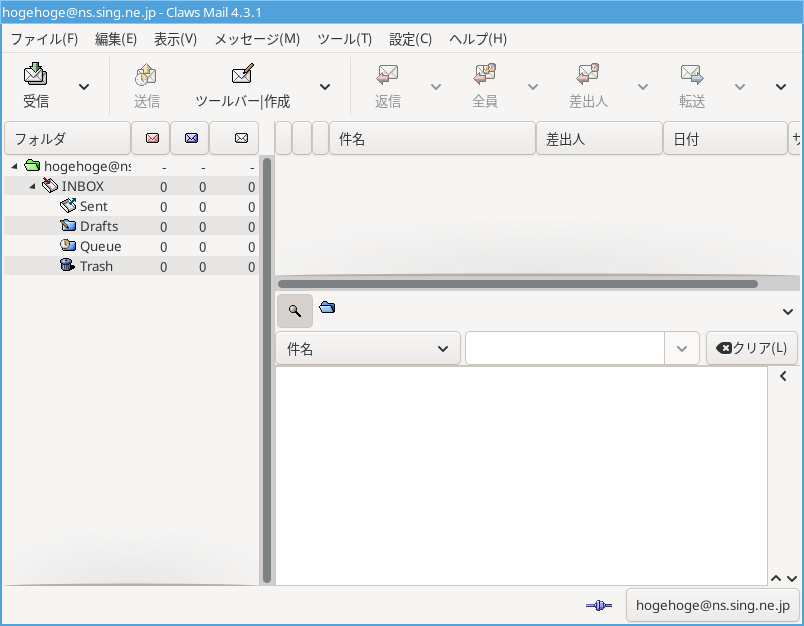
Task: Click the フォルダ column header
Action: (67, 138)
